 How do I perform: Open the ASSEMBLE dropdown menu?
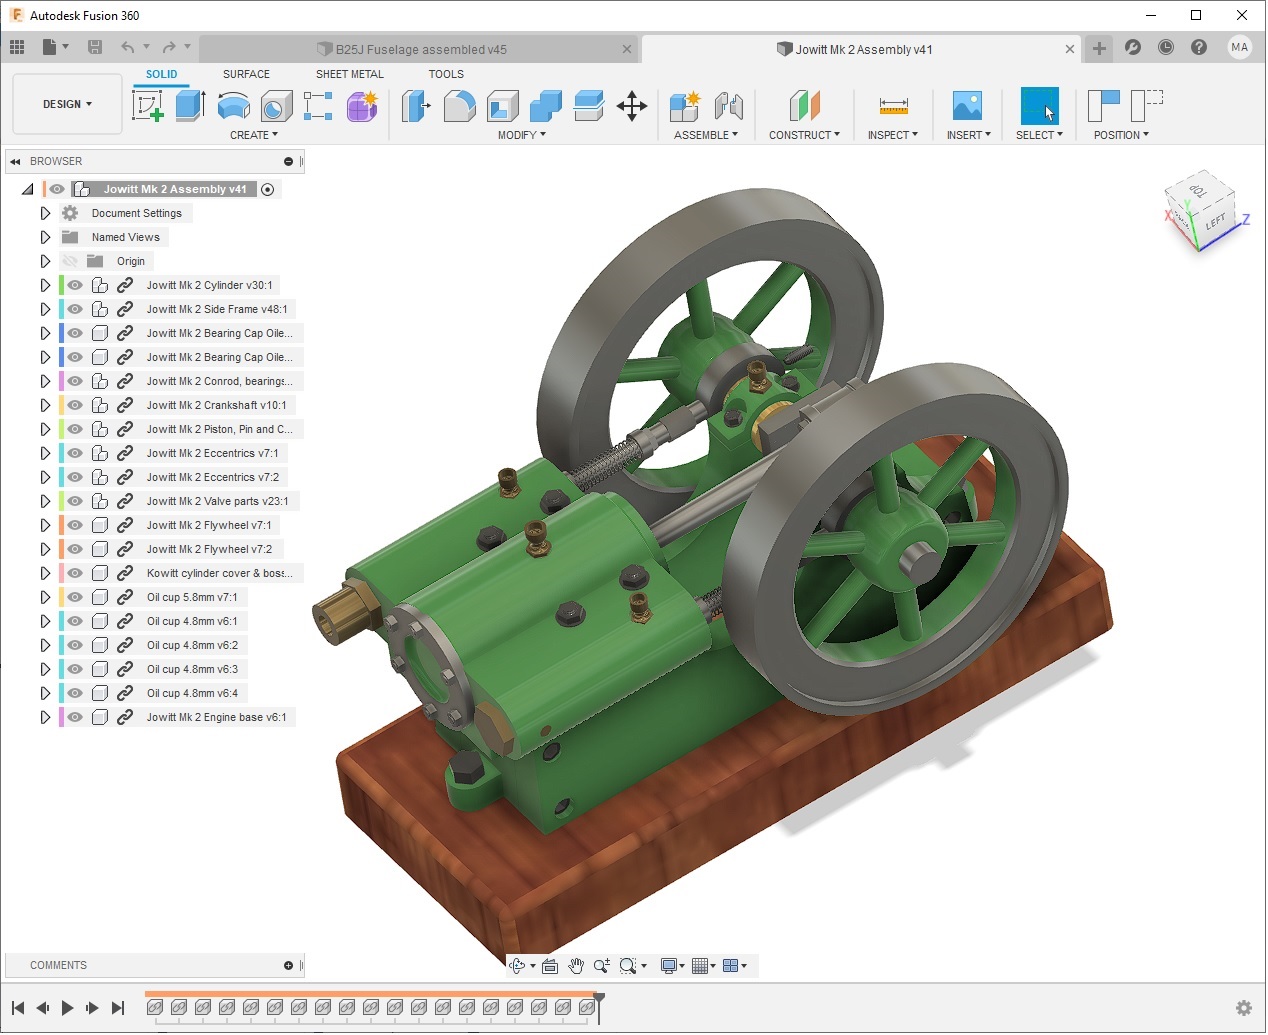(706, 135)
